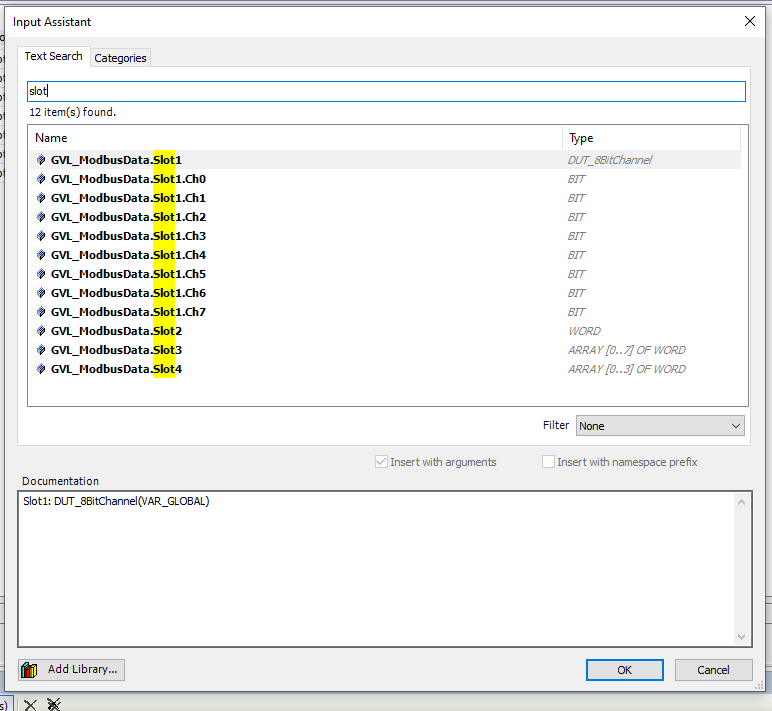Click Slot1: DUT_8BitChannel(VAR_GLOBAL) documentation text

[116, 501]
